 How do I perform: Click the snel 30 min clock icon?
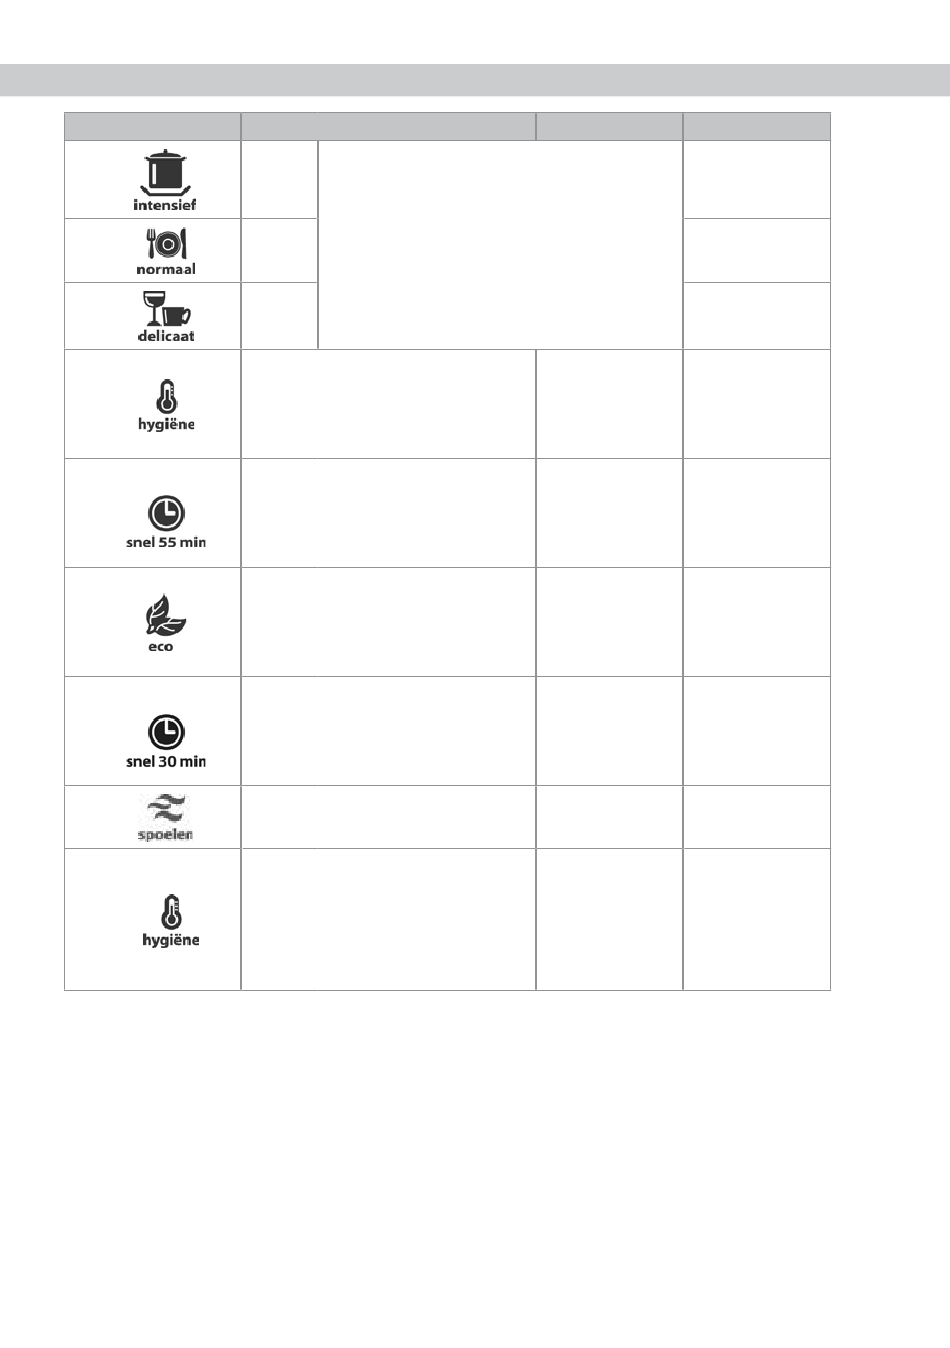(x=166, y=733)
